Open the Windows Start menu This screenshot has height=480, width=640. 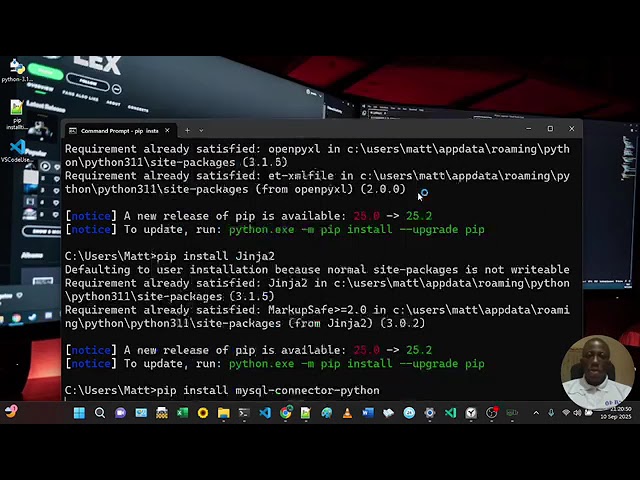pyautogui.click(x=79, y=413)
